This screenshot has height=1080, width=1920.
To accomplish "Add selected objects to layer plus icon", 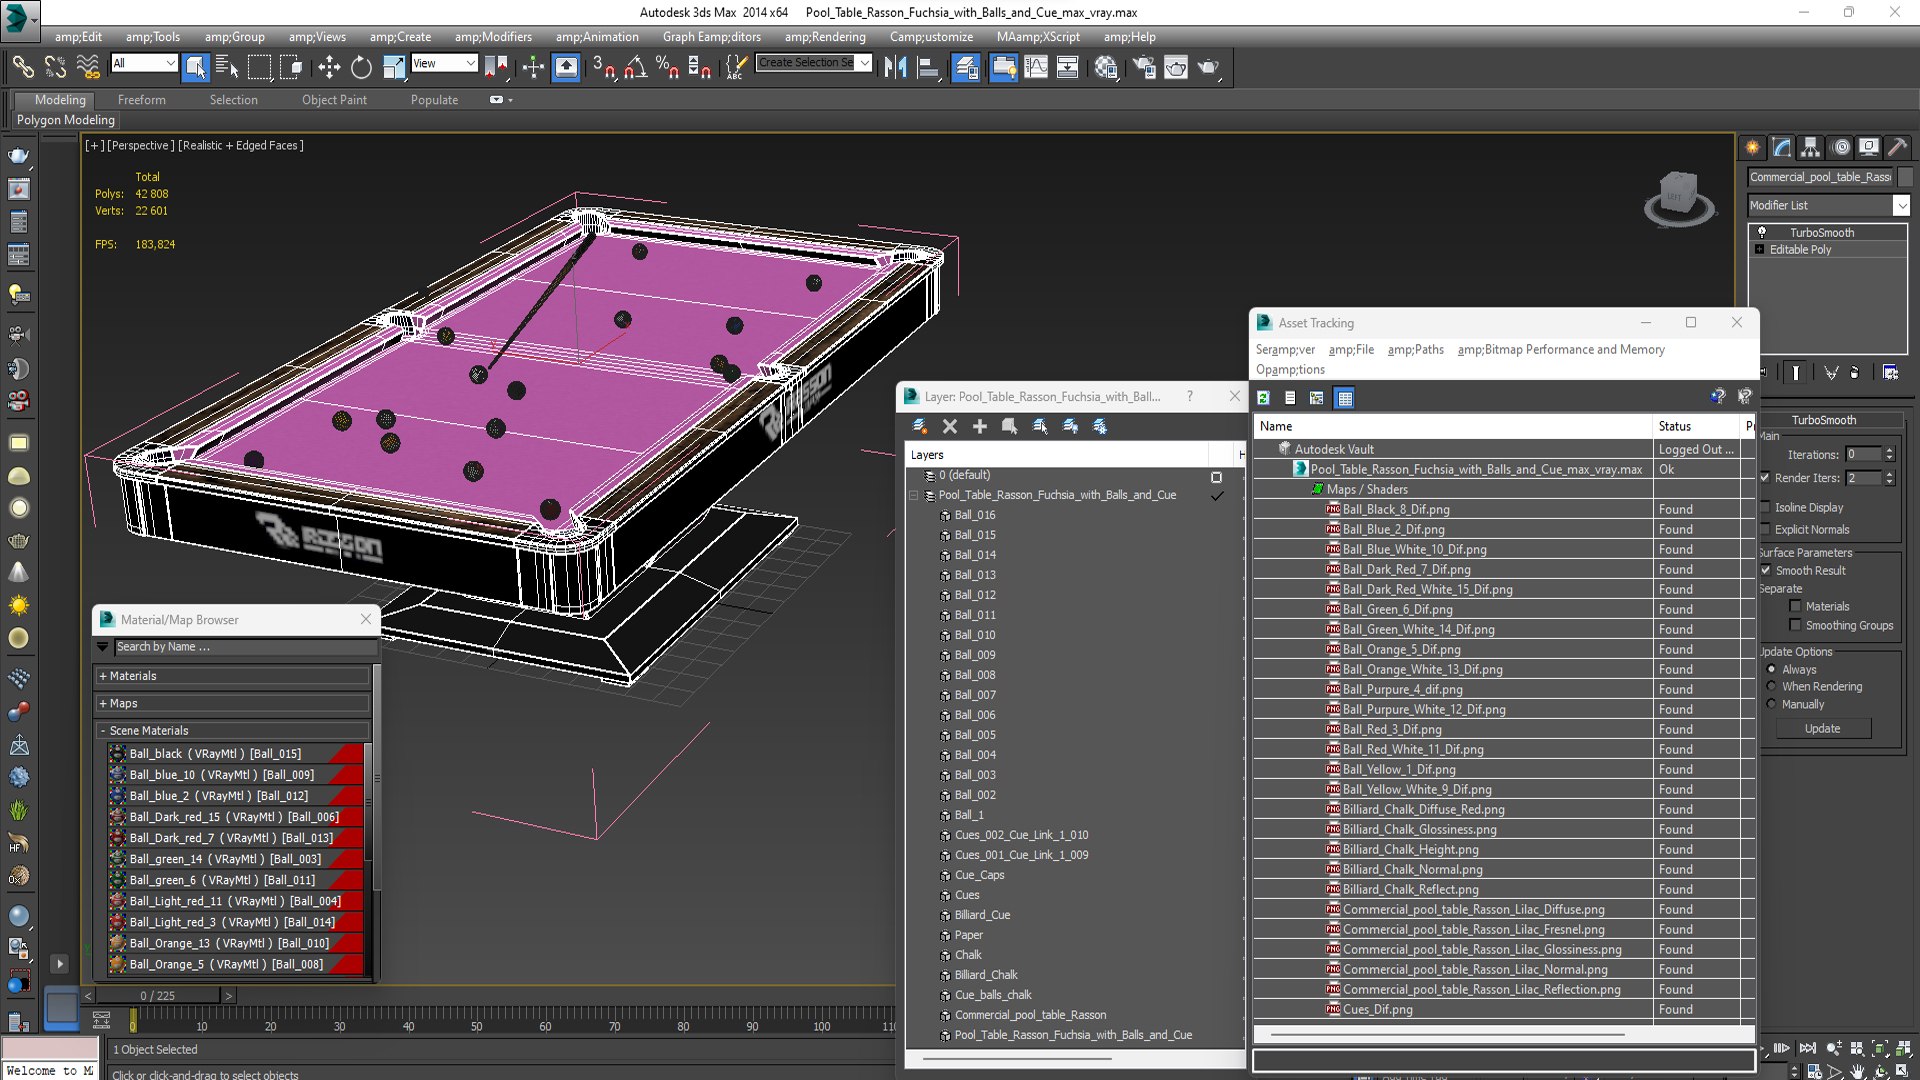I will (x=980, y=427).
